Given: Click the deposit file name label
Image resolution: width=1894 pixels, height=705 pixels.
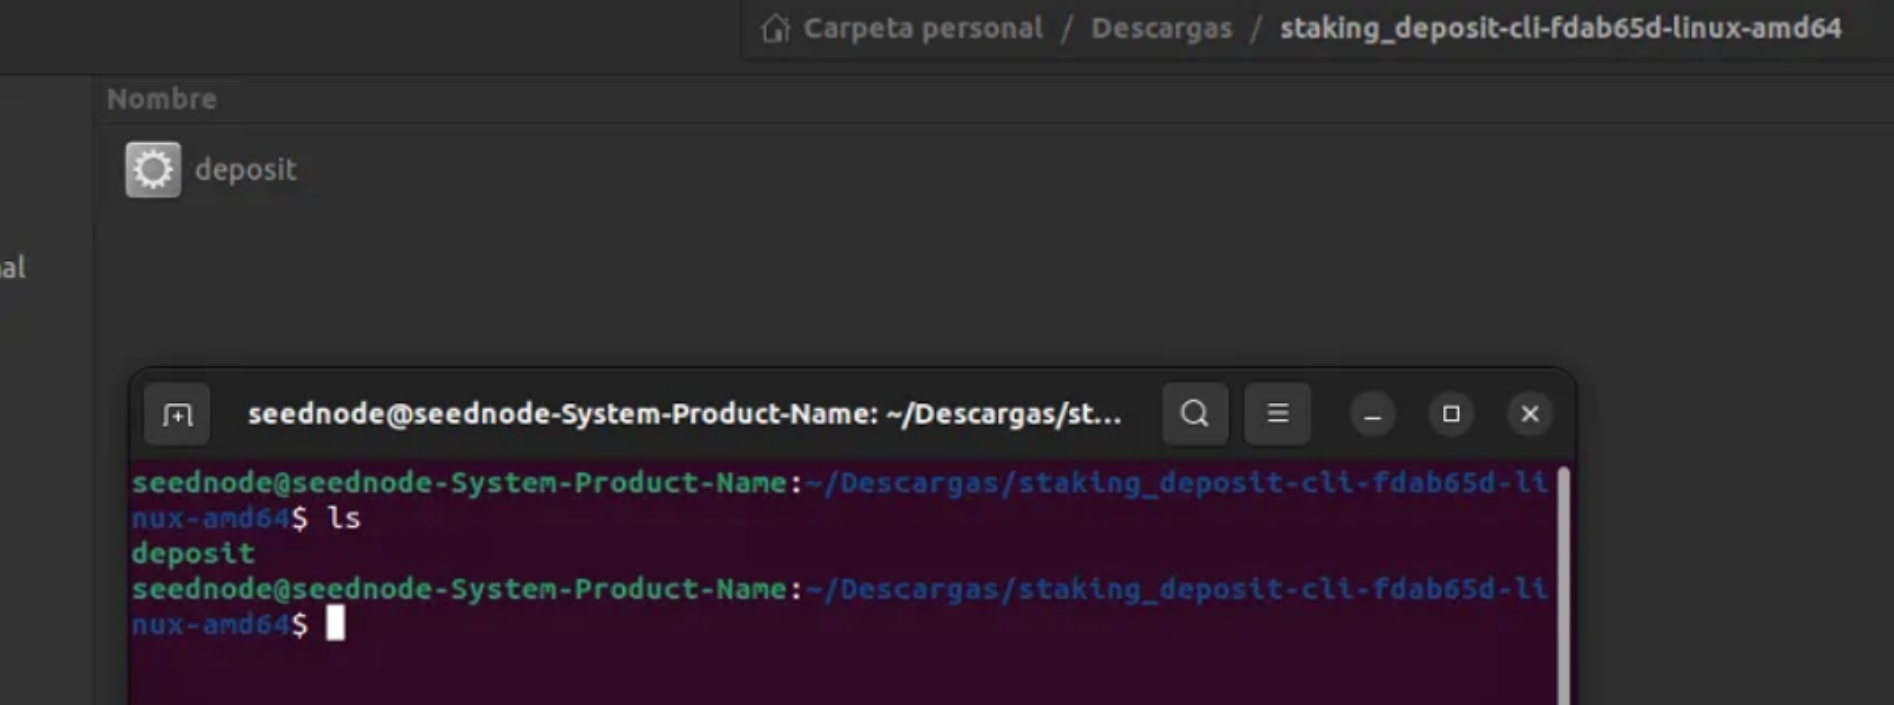Looking at the screenshot, I should (246, 170).
